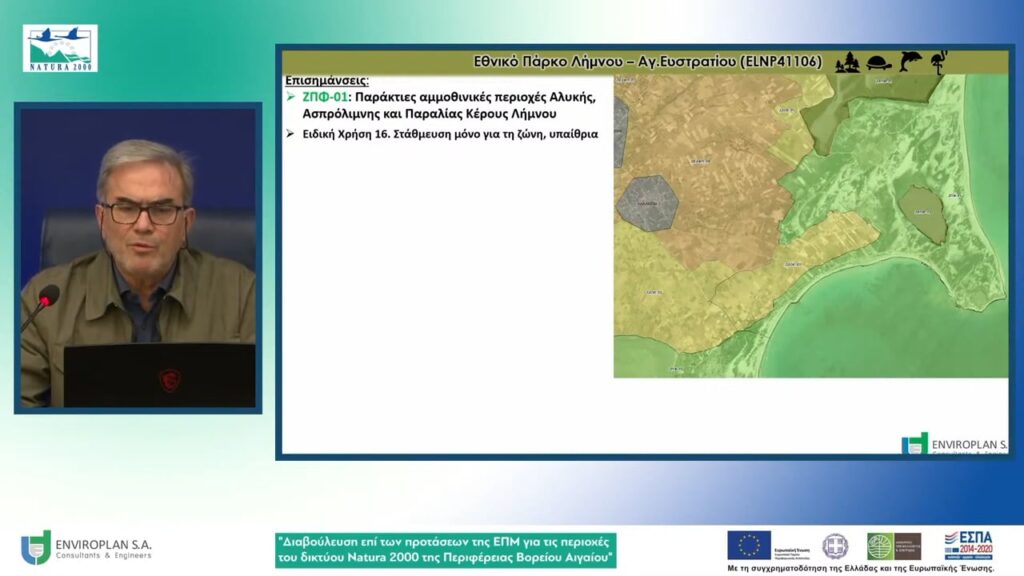Click the grey hexagonal settlement area on map
The image size is (1024, 576).
click(x=648, y=203)
